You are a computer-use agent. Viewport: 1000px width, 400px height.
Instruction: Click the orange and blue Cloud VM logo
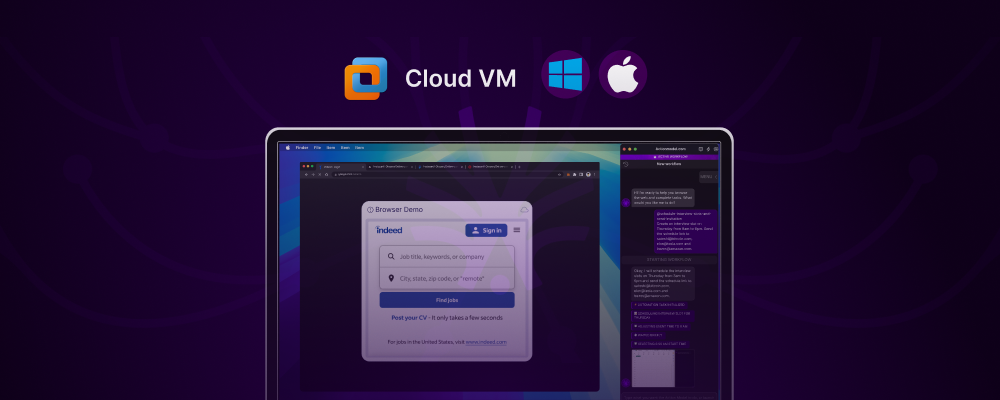(x=366, y=78)
